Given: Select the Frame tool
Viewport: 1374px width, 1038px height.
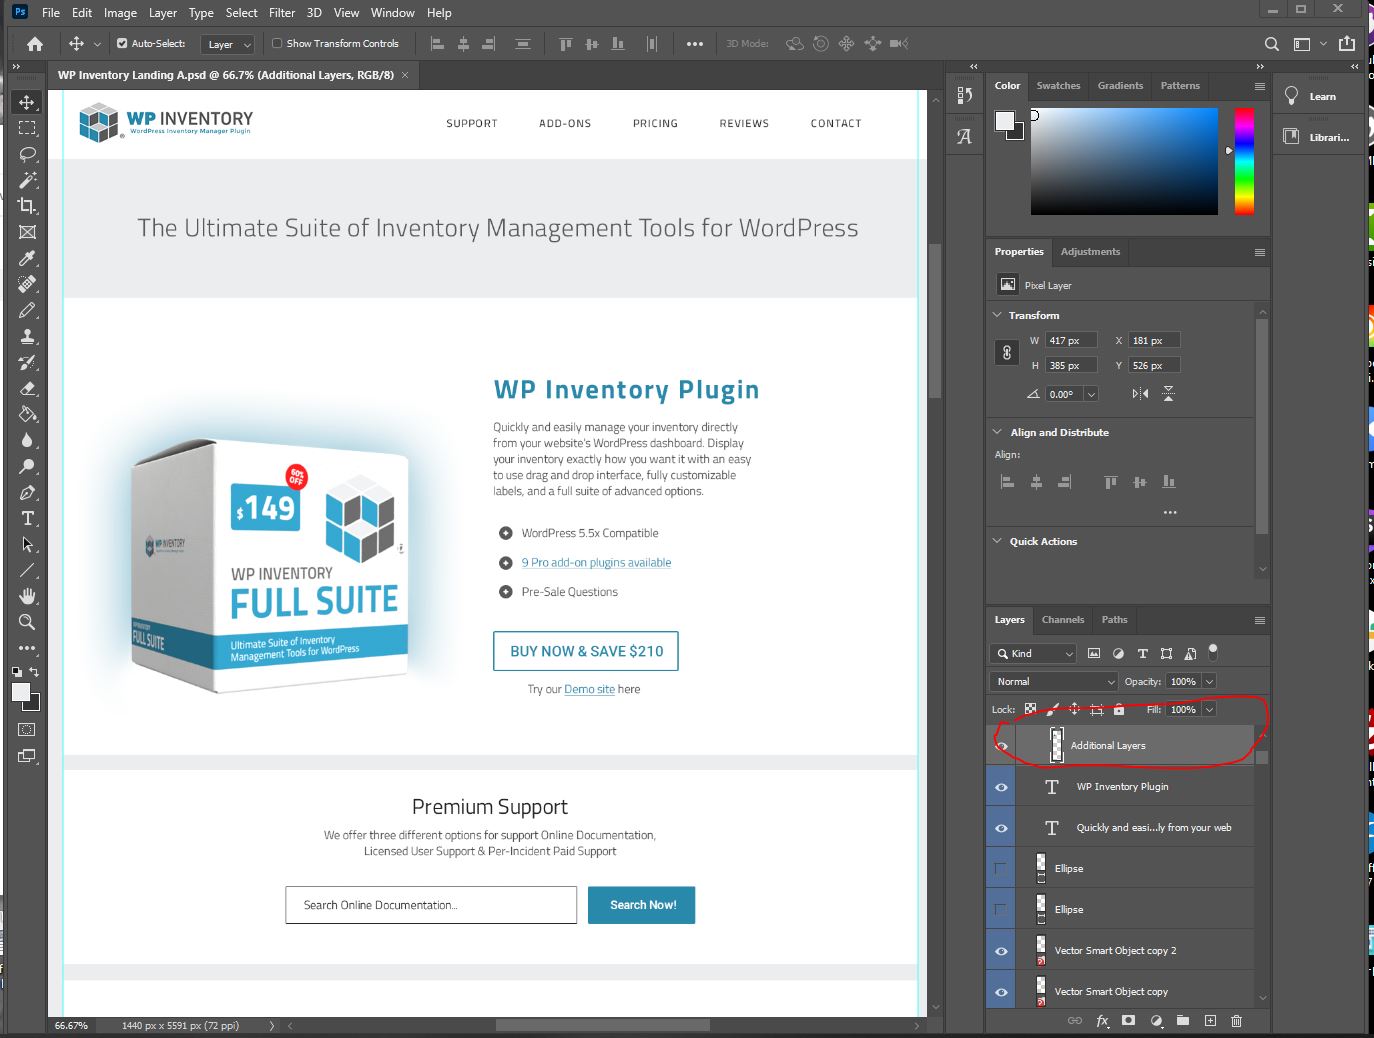Looking at the screenshot, I should [x=27, y=232].
